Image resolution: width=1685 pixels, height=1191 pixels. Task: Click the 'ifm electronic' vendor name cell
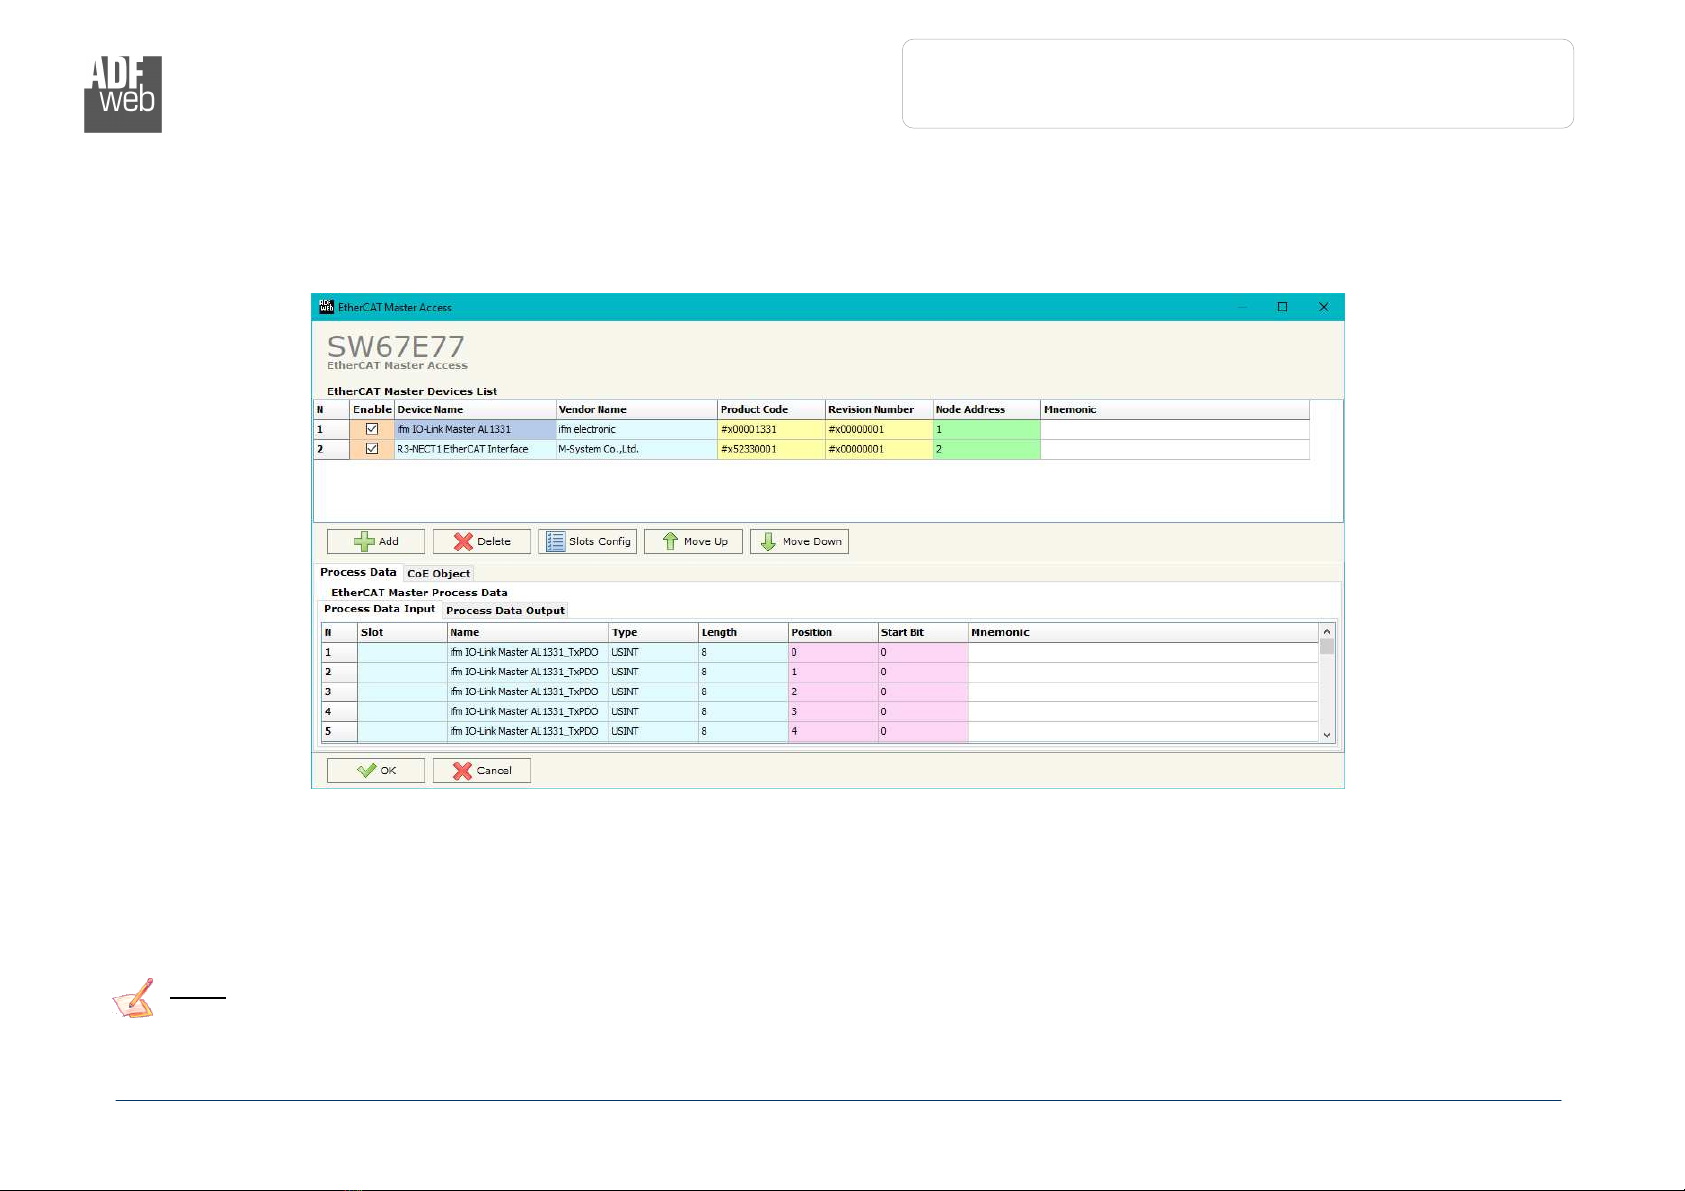[637, 429]
